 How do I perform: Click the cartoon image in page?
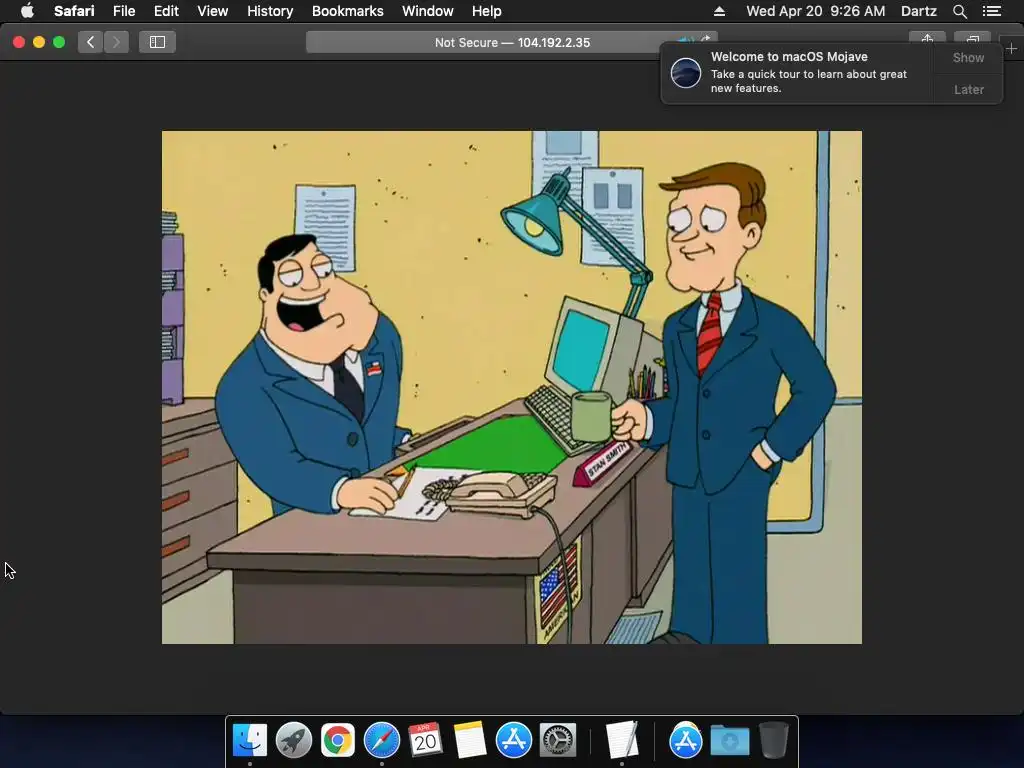pyautogui.click(x=512, y=387)
